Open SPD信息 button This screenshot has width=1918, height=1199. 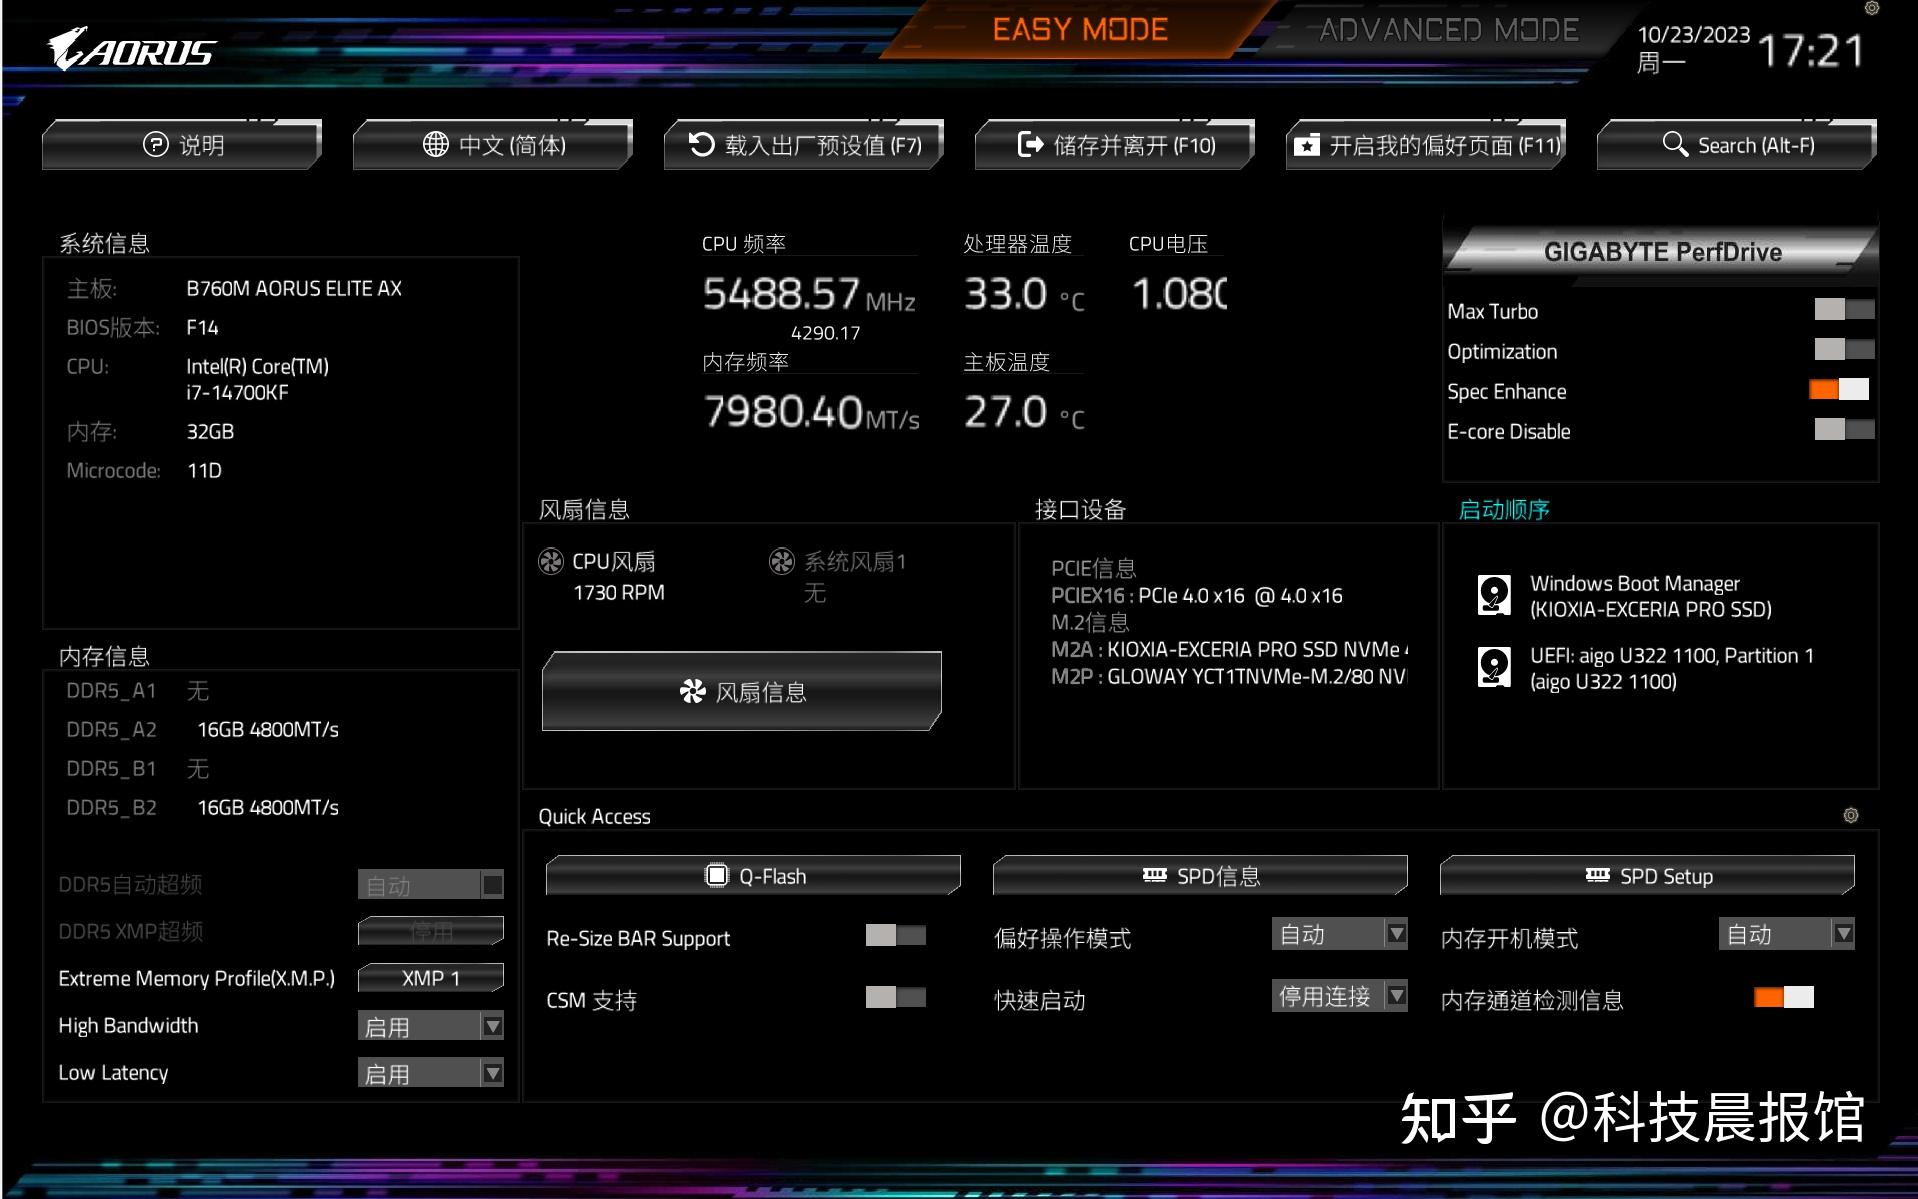pyautogui.click(x=1200, y=876)
